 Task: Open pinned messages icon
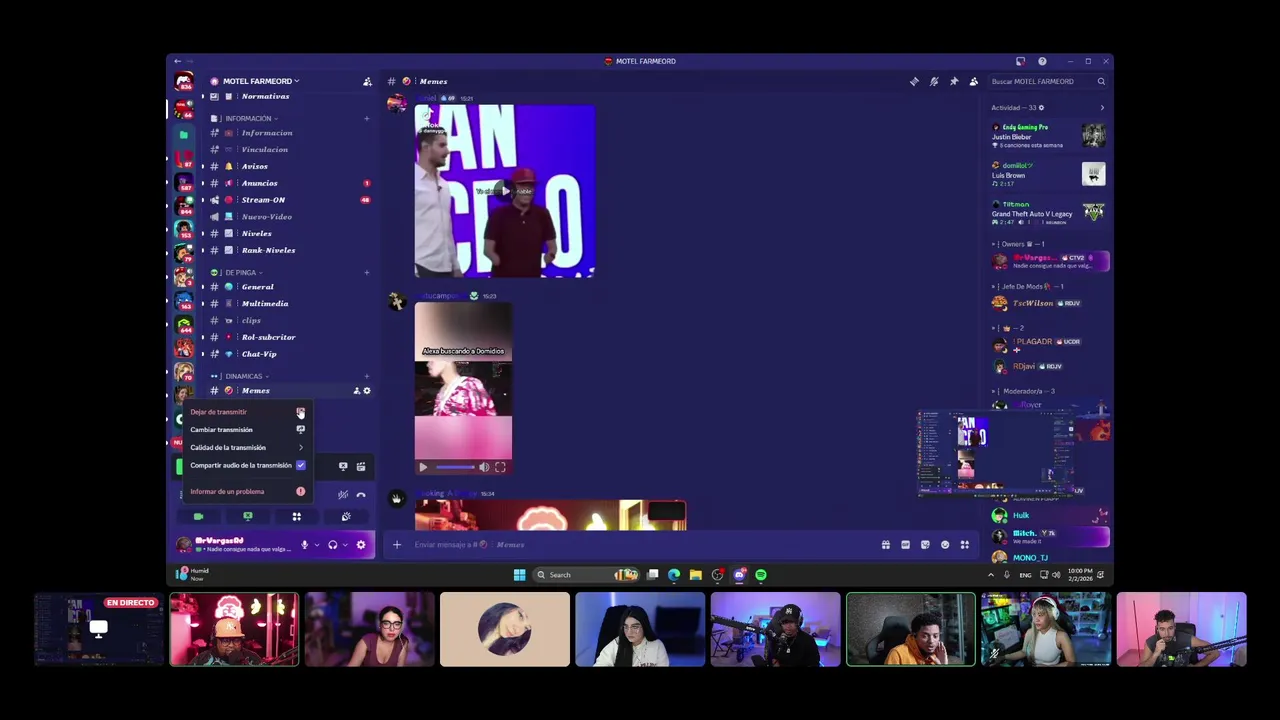(954, 81)
